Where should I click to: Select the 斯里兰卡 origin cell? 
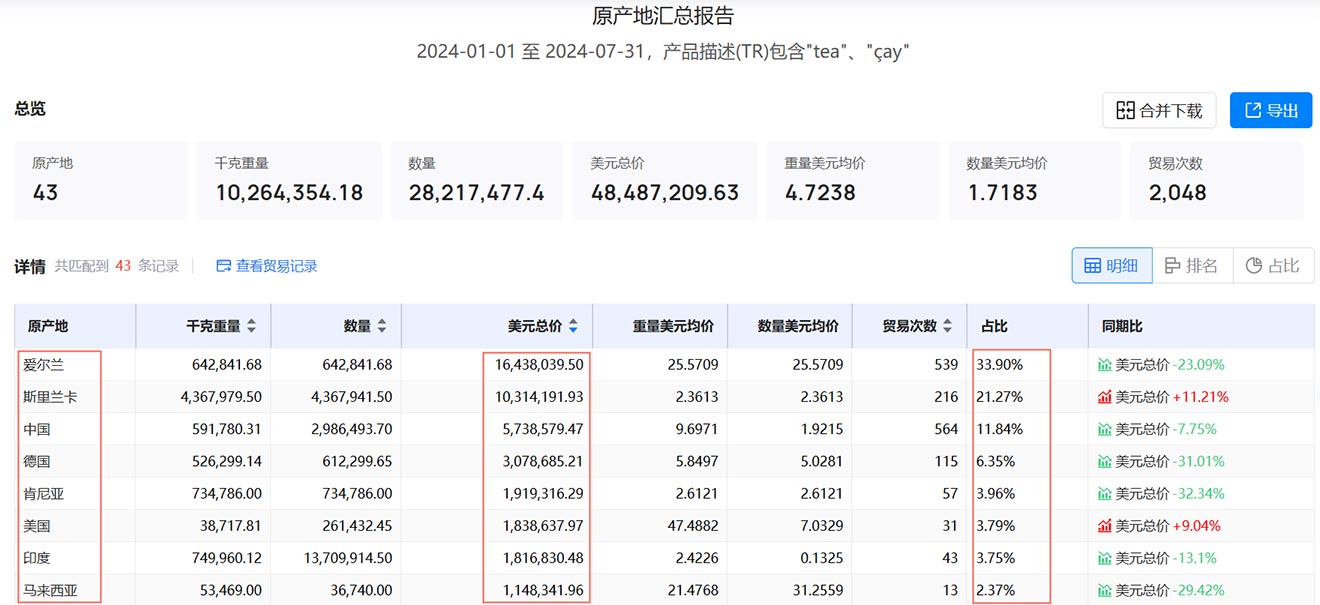click(x=75, y=397)
